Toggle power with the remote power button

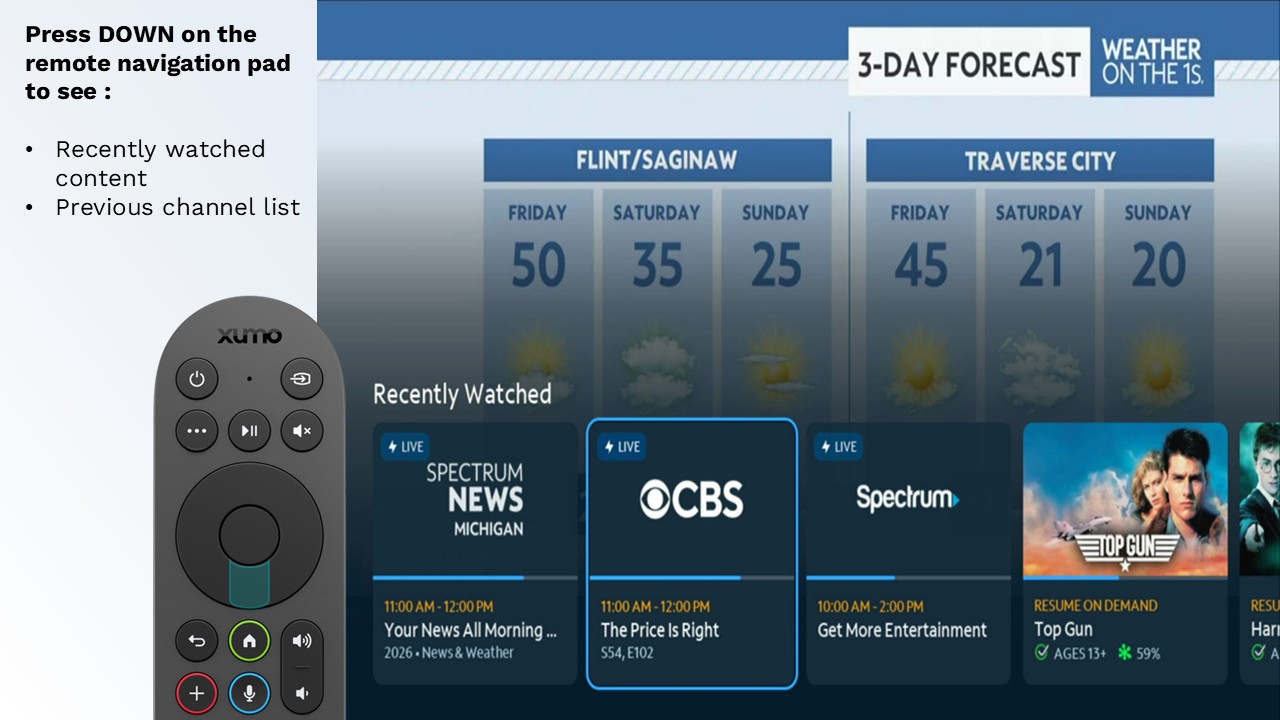click(x=196, y=378)
